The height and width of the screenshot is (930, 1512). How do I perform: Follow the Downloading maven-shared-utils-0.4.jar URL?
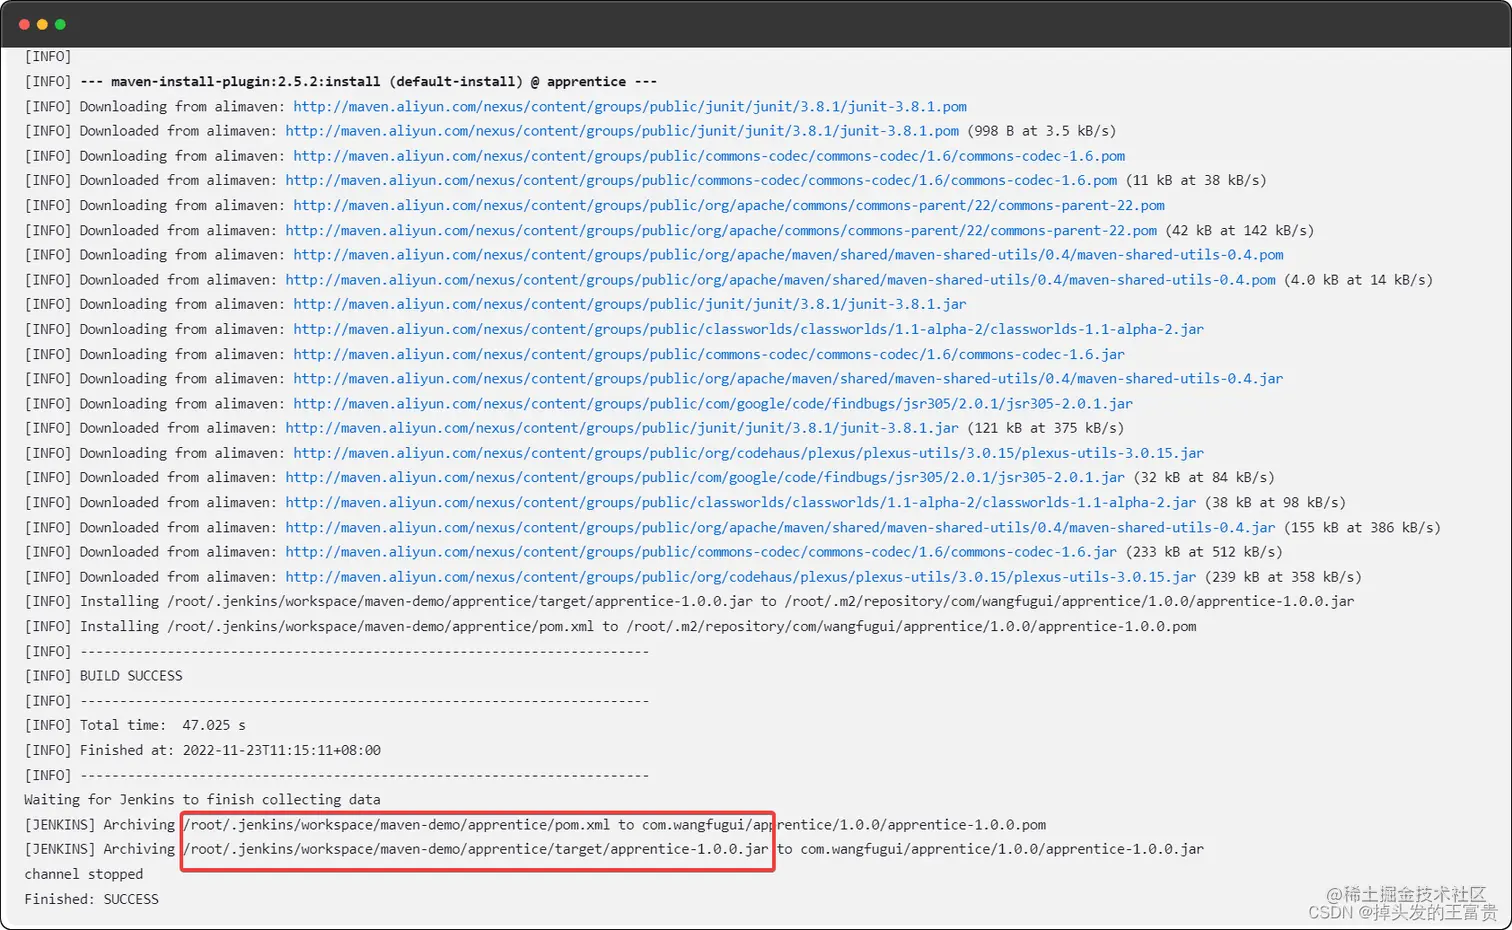(x=788, y=378)
